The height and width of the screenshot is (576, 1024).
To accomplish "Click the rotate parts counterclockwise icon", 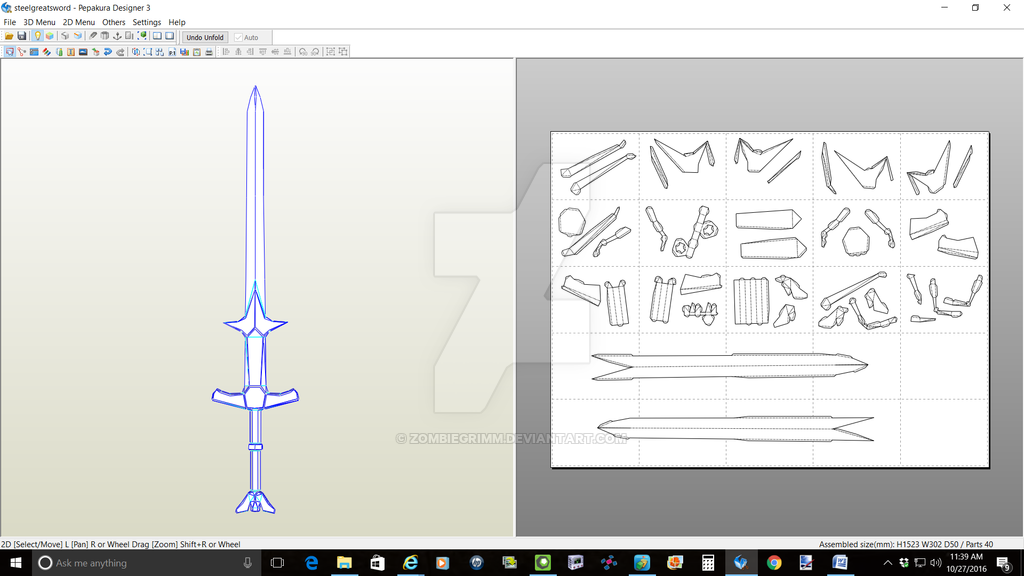I will [303, 52].
